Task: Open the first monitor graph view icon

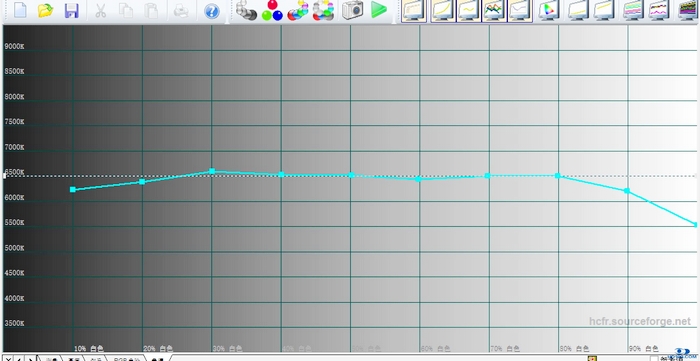Action: point(413,10)
